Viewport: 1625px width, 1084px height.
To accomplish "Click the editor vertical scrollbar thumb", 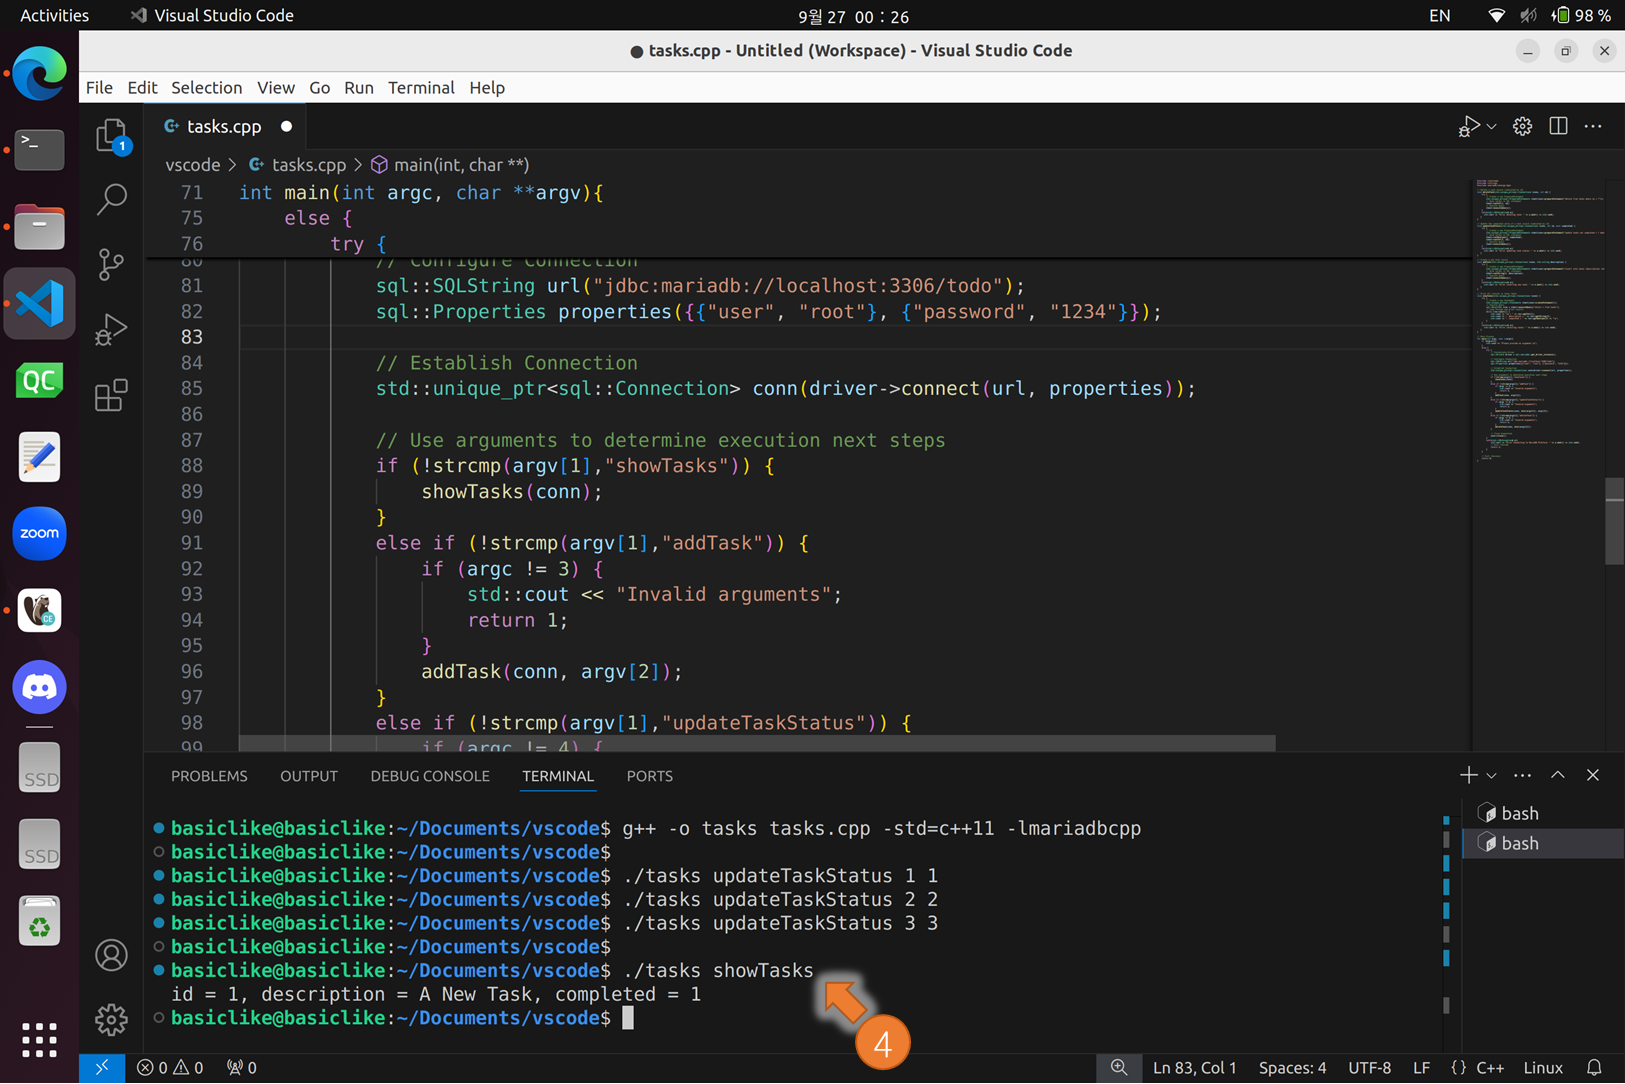I will pos(1614,521).
